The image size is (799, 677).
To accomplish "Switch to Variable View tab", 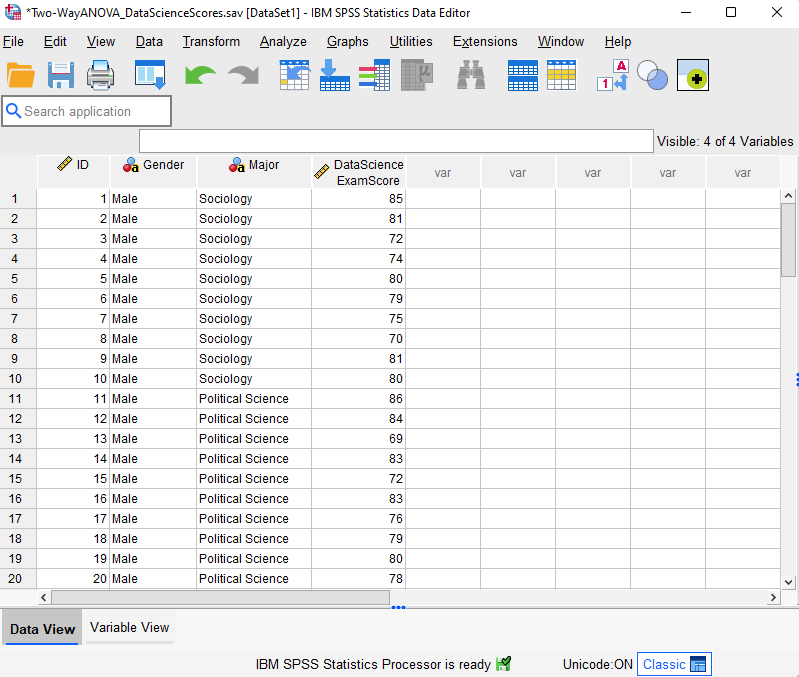I will coord(129,627).
